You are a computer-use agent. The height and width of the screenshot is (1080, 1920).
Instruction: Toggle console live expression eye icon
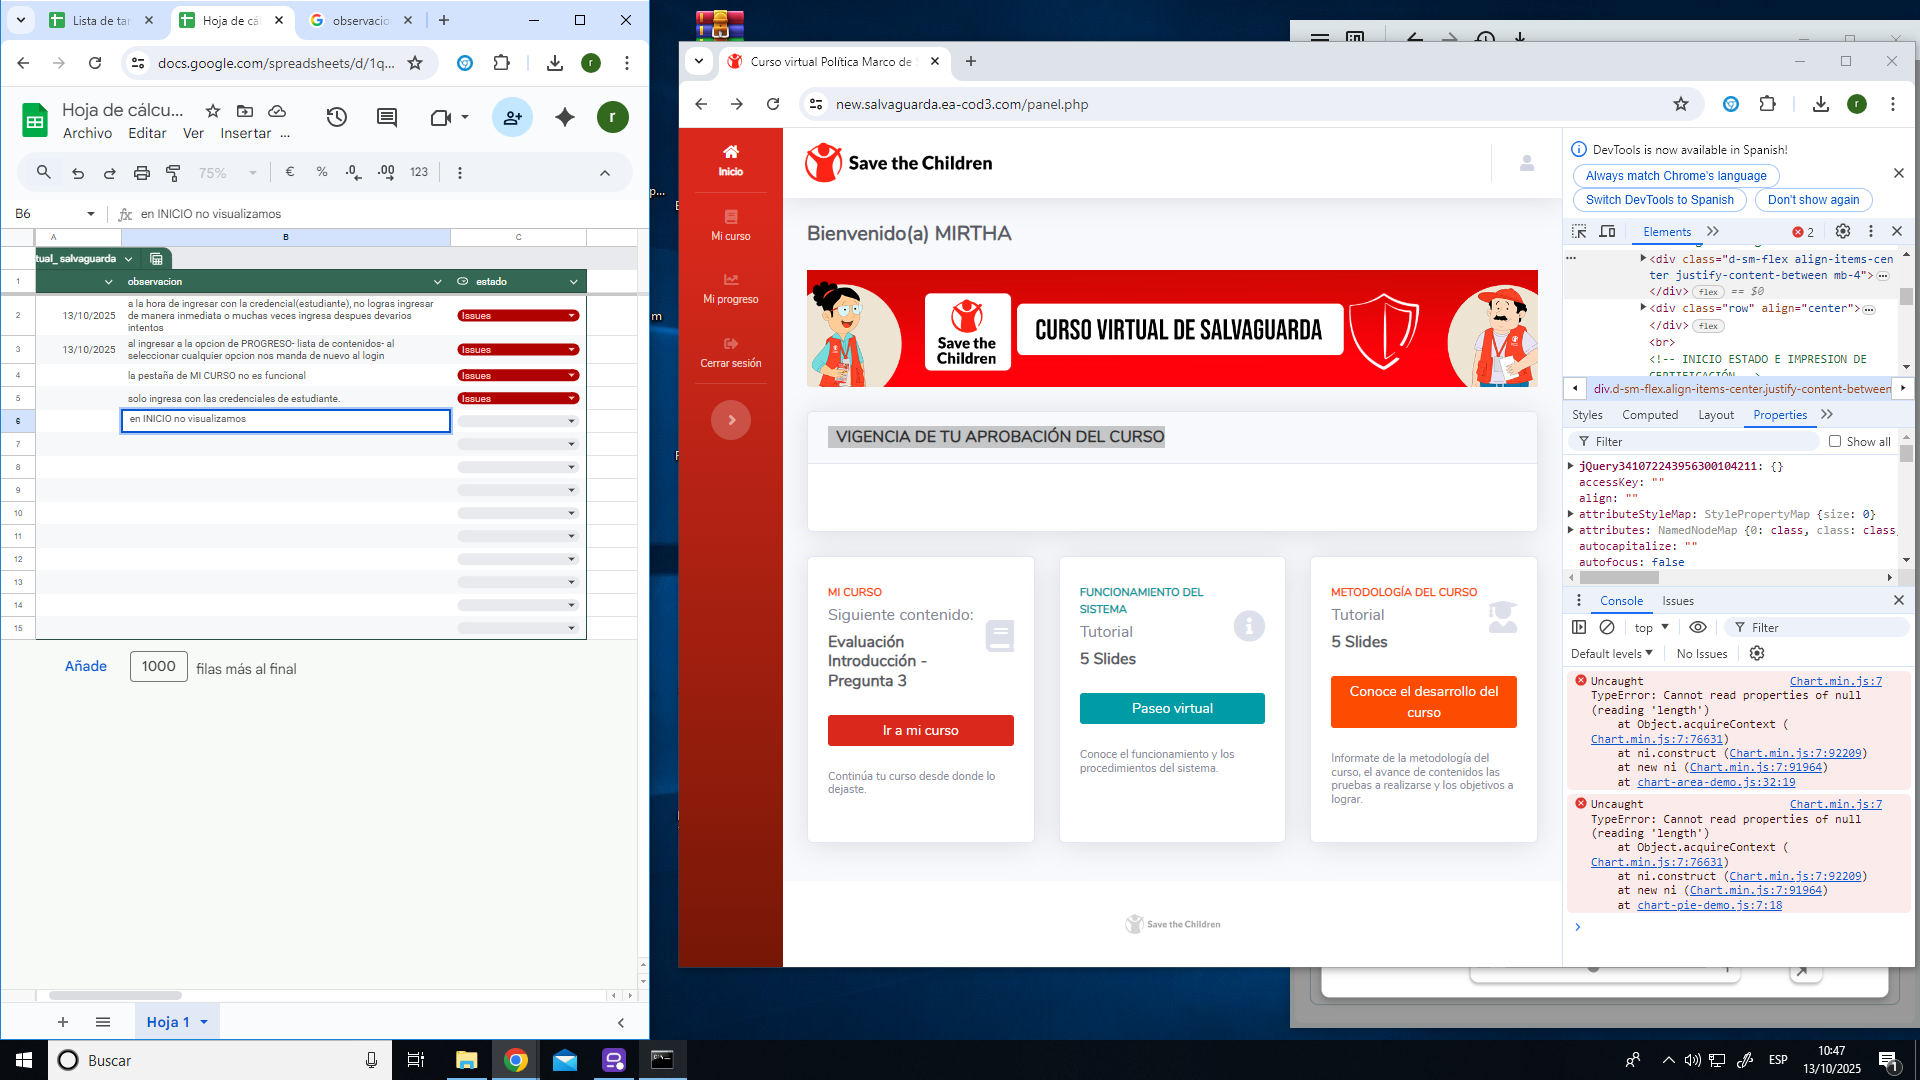click(x=1697, y=627)
